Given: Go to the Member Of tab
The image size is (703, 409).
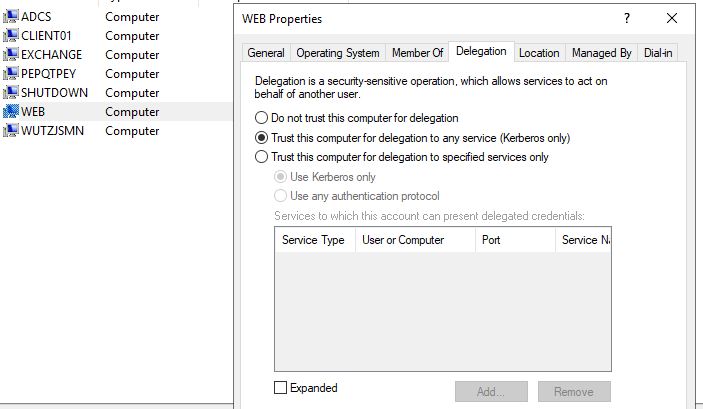Looking at the screenshot, I should pos(417,53).
